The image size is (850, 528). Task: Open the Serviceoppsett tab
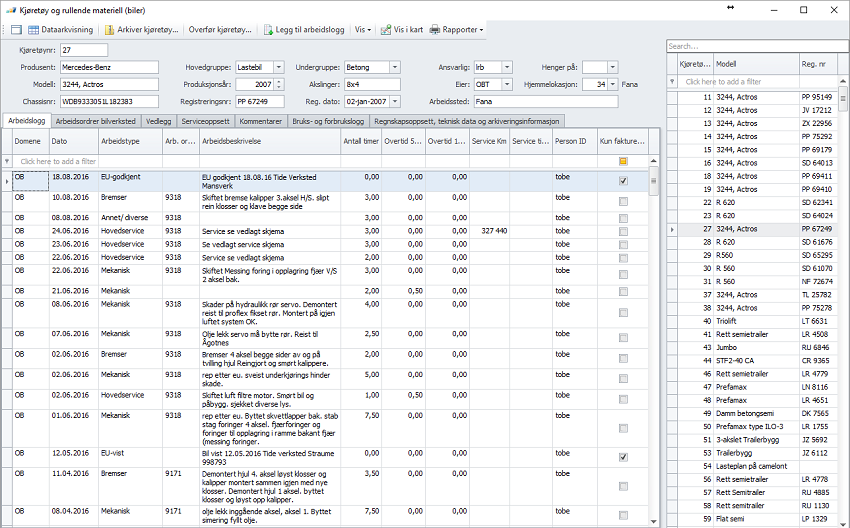click(206, 120)
